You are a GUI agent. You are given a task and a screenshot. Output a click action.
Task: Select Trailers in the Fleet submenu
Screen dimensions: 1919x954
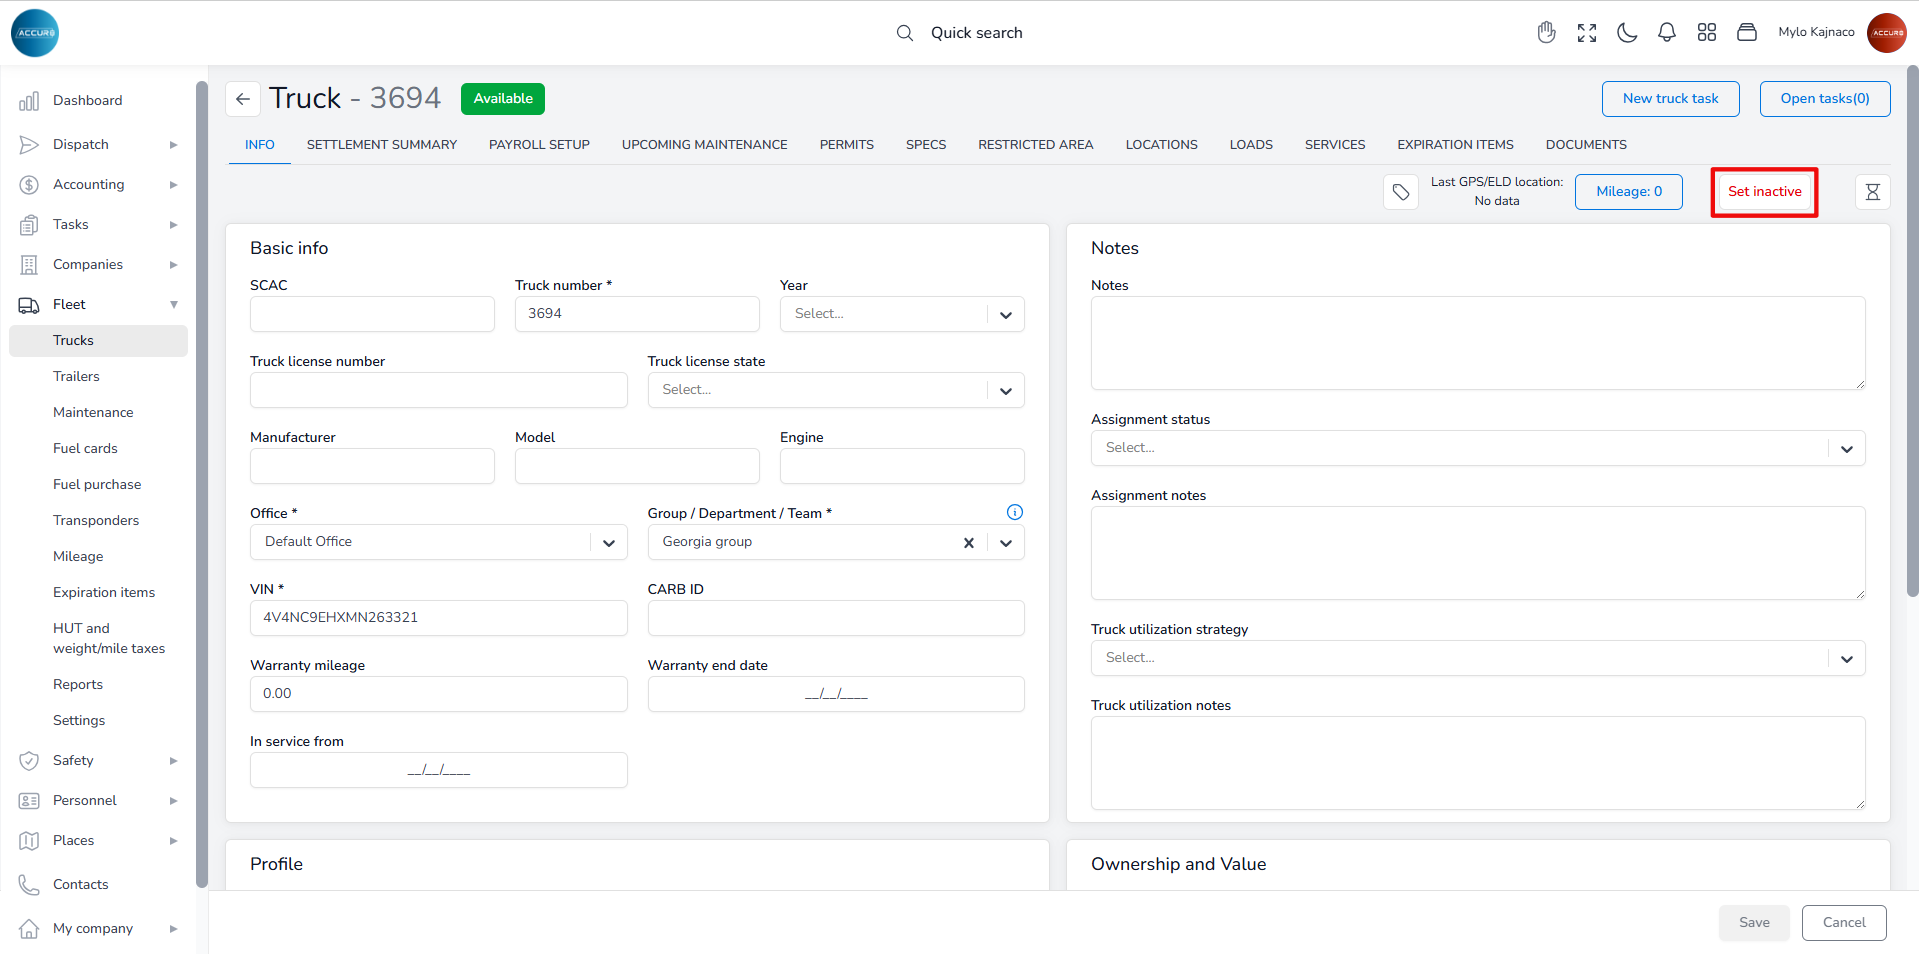[76, 376]
